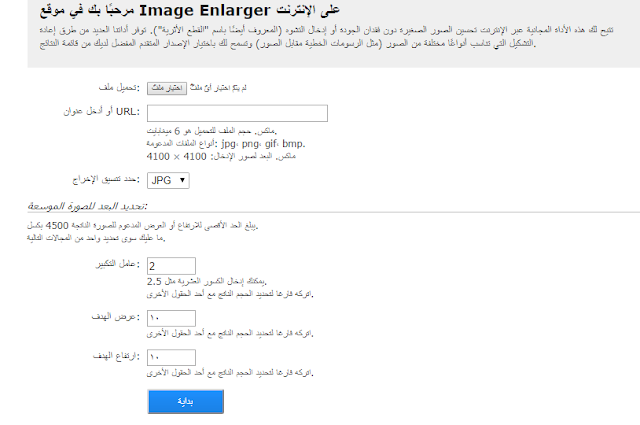Open the JPG output format dropdown
Viewport: 640px width, 425px height.
coord(168,180)
